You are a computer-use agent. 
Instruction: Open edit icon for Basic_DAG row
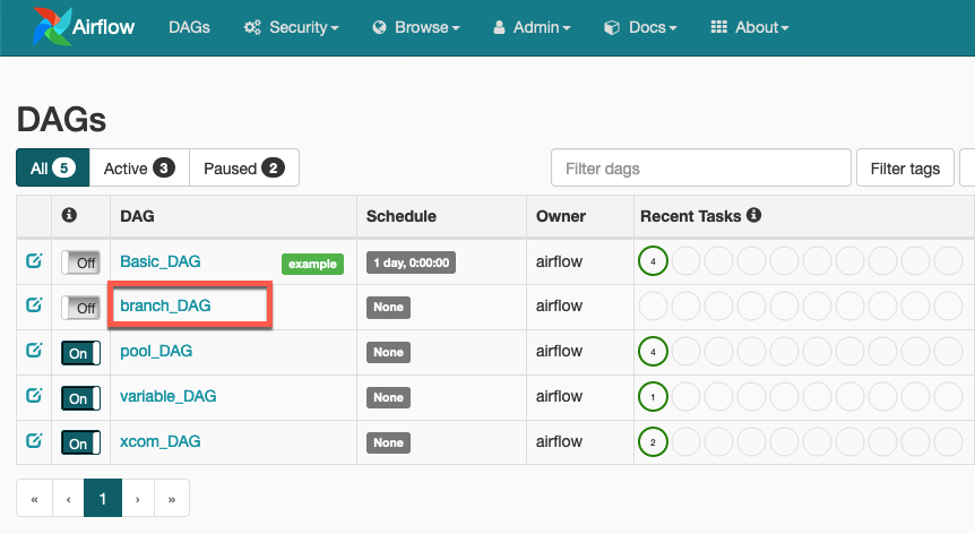pyautogui.click(x=34, y=261)
